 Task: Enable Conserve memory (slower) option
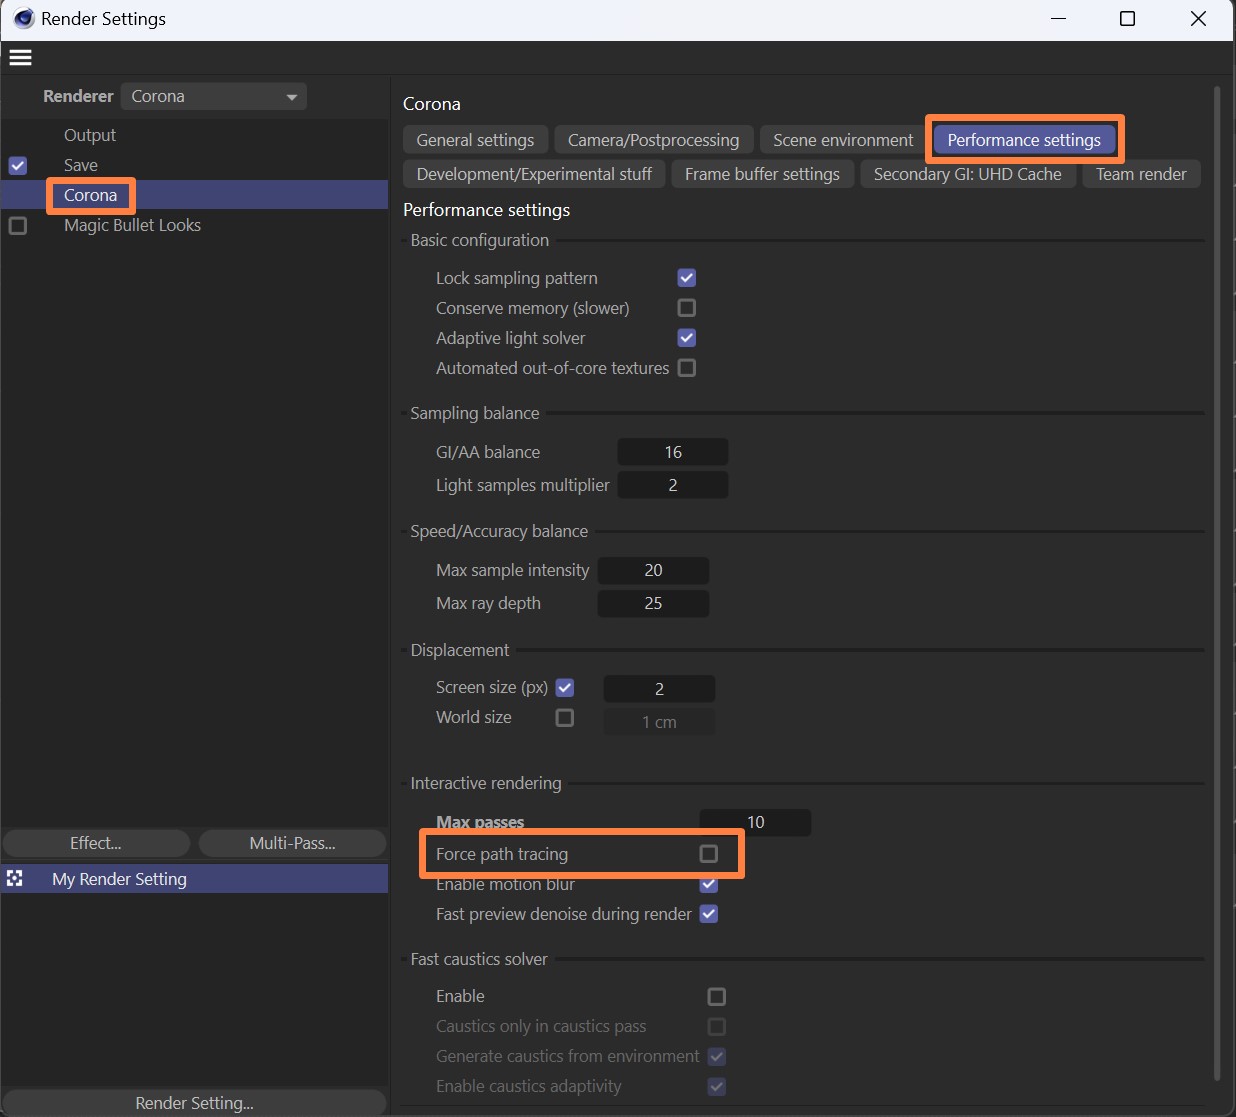pos(687,308)
